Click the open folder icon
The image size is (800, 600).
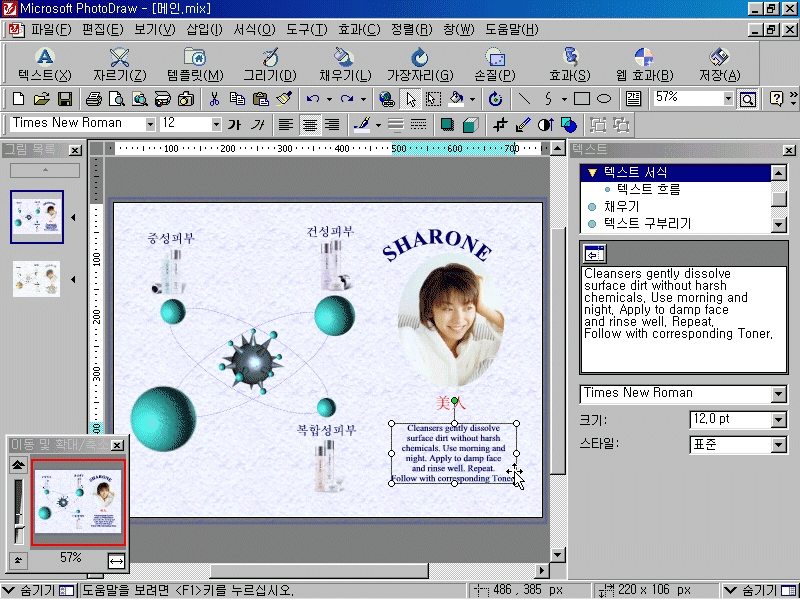(41, 98)
